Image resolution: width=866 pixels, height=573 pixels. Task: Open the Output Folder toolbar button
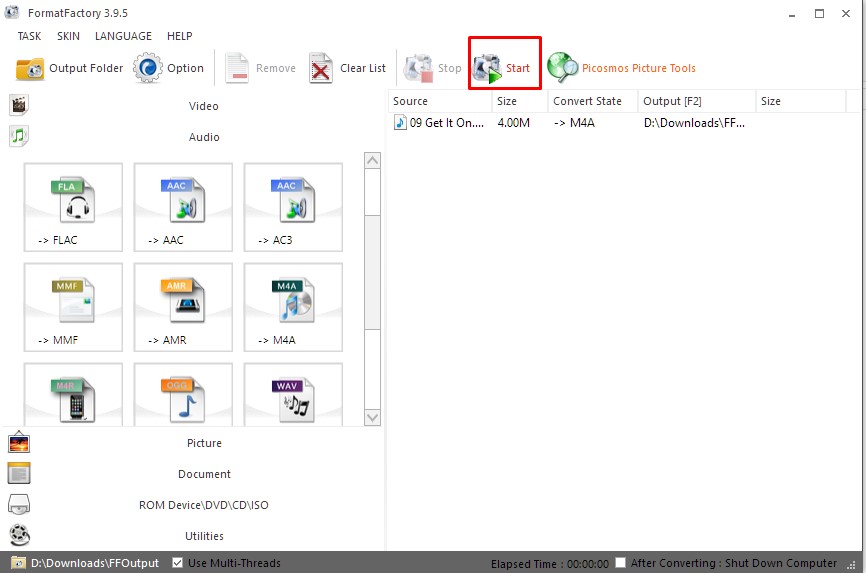pos(70,69)
